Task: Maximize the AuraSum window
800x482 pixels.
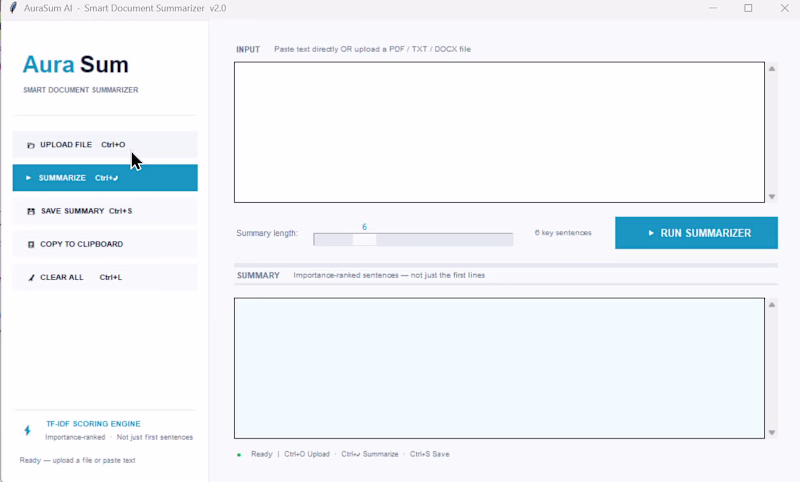Action: tap(748, 8)
